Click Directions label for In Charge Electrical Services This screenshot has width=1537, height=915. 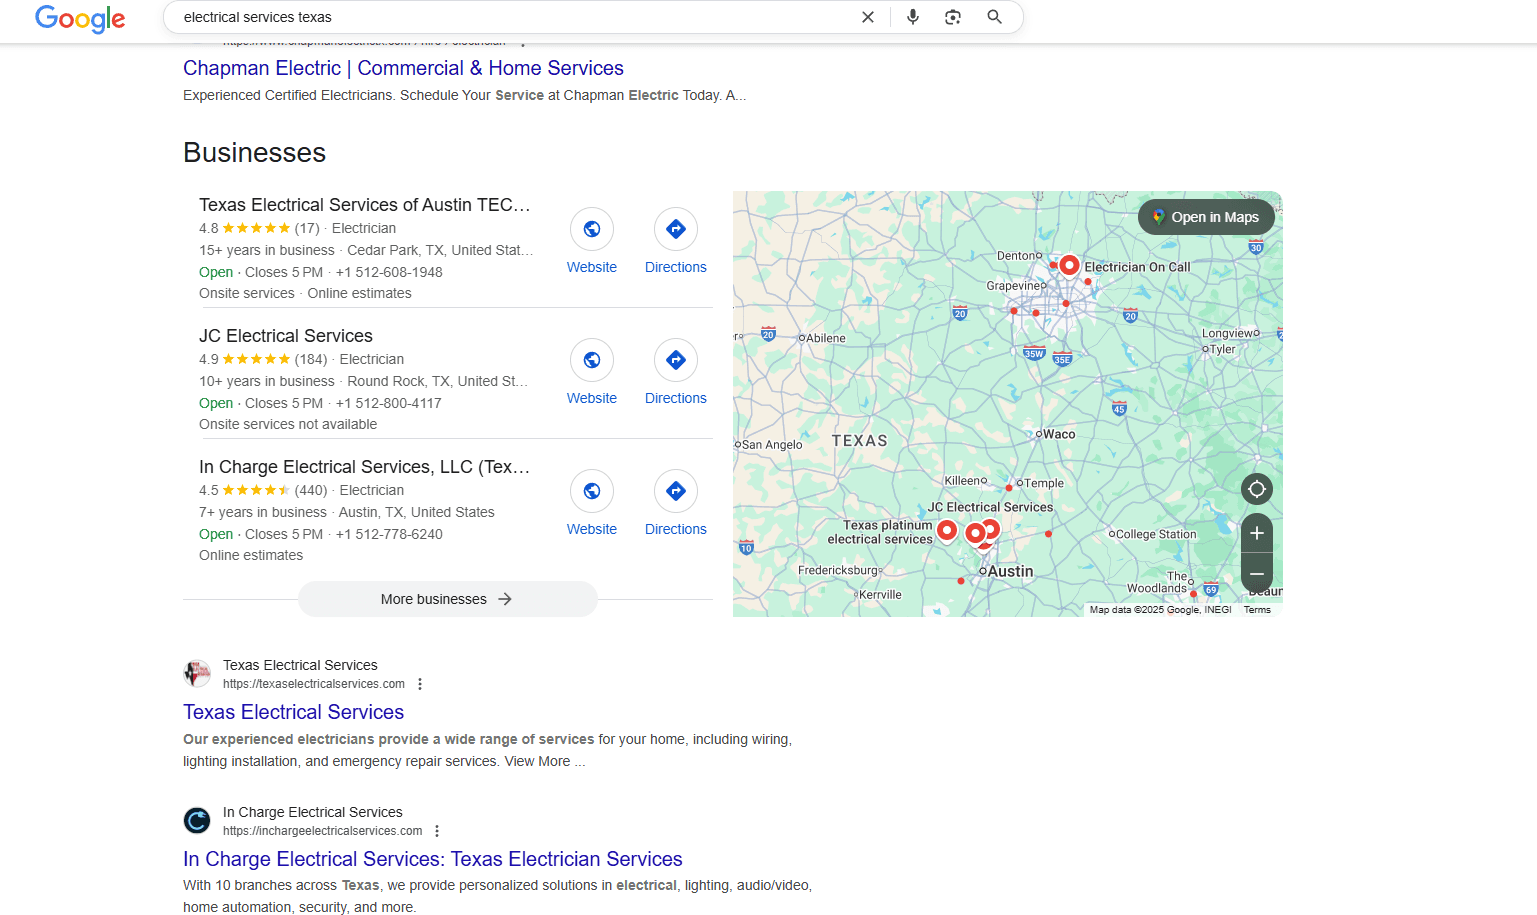click(676, 529)
